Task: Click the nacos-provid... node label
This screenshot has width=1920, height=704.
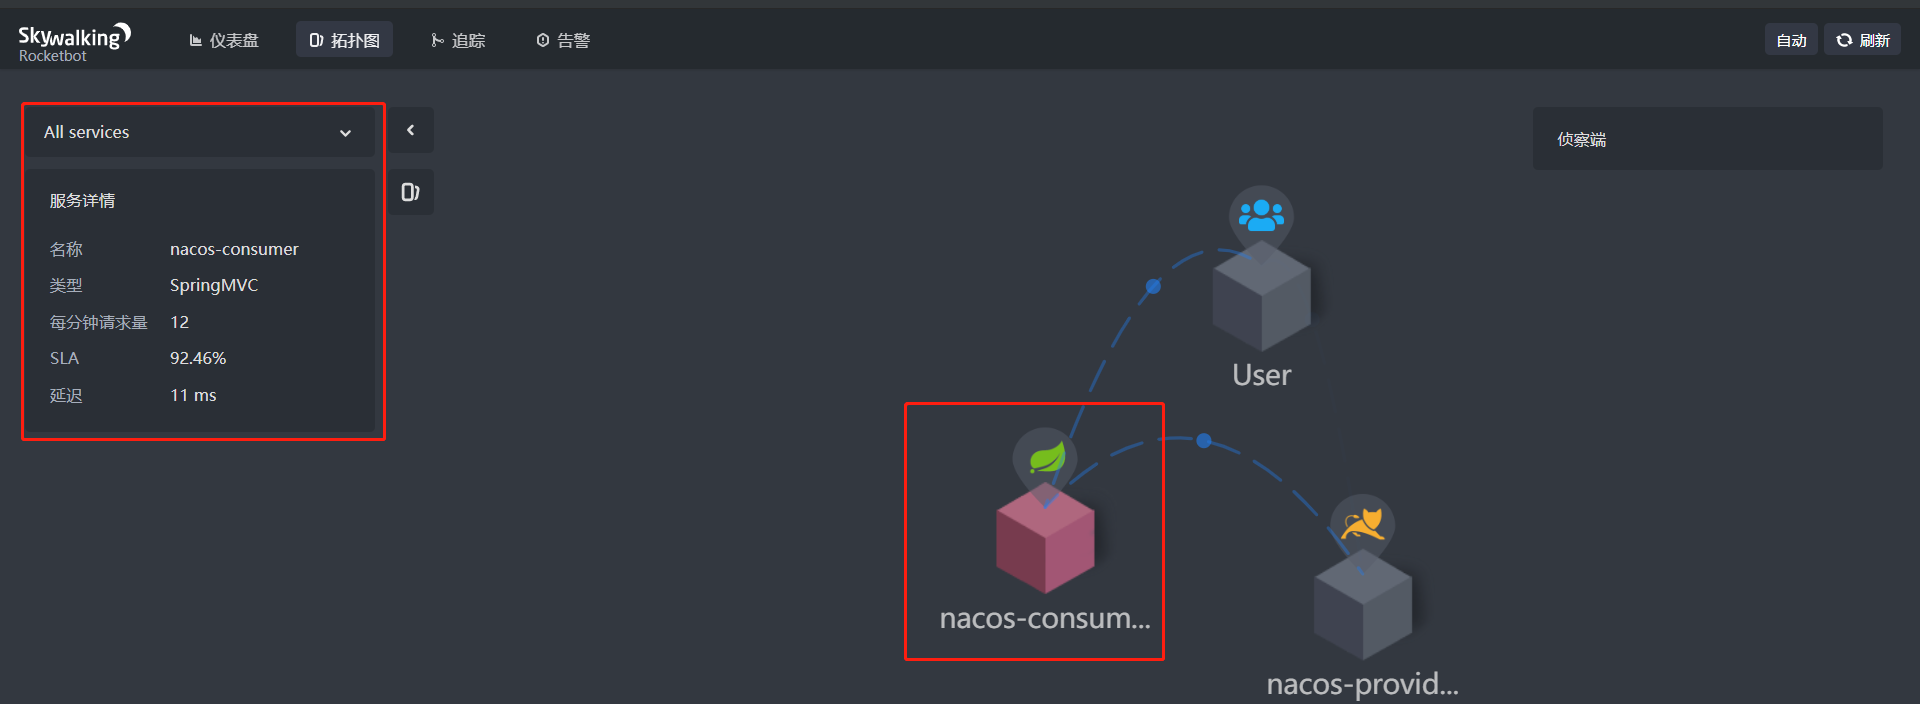Action: point(1362,684)
